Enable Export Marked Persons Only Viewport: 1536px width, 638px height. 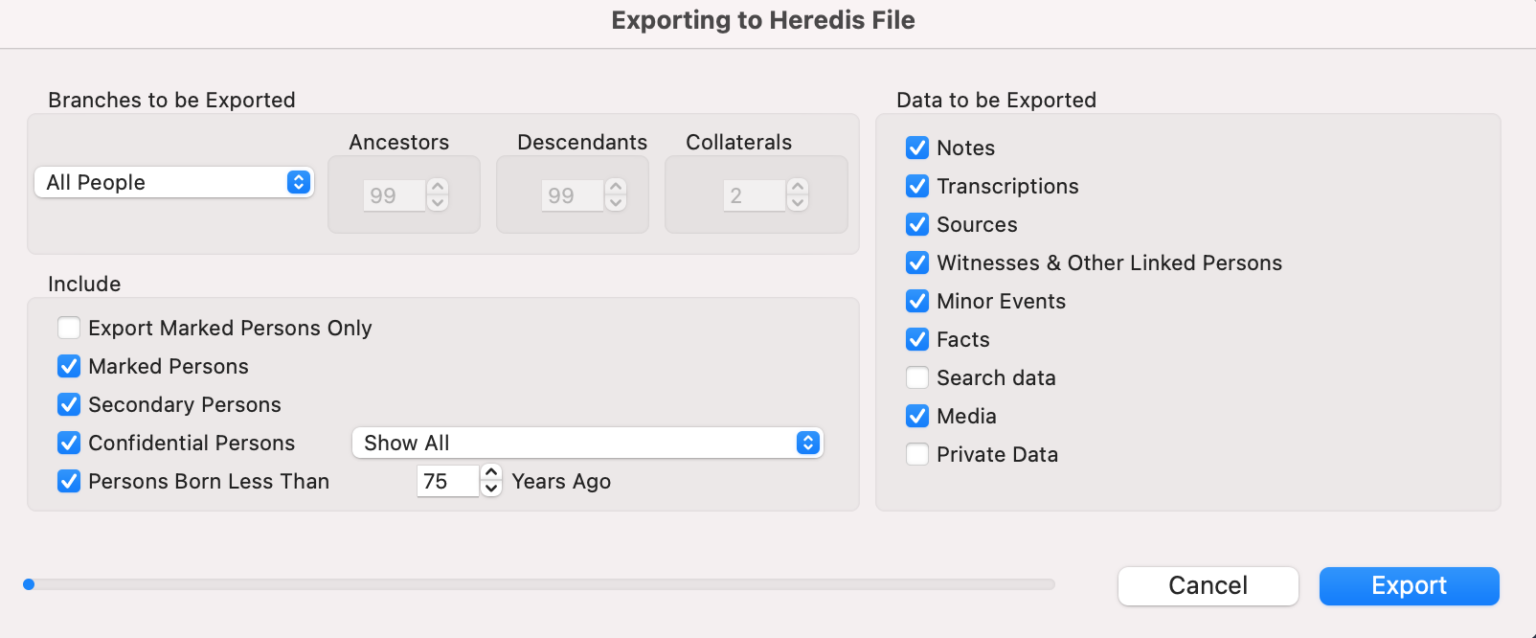pos(68,327)
